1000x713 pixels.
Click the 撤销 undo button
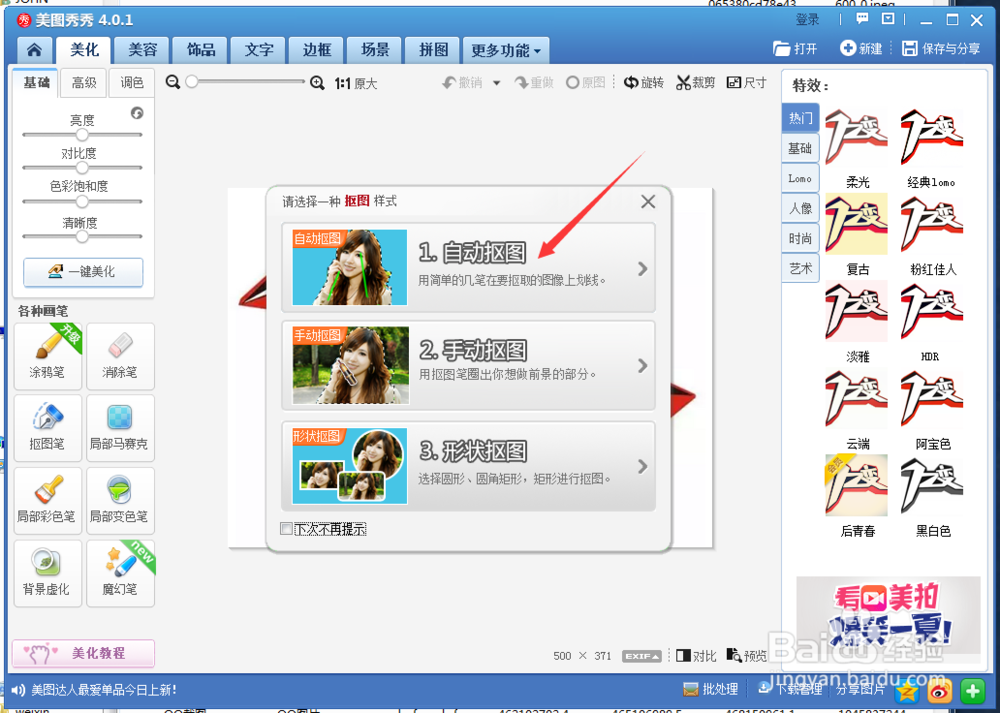click(x=463, y=82)
